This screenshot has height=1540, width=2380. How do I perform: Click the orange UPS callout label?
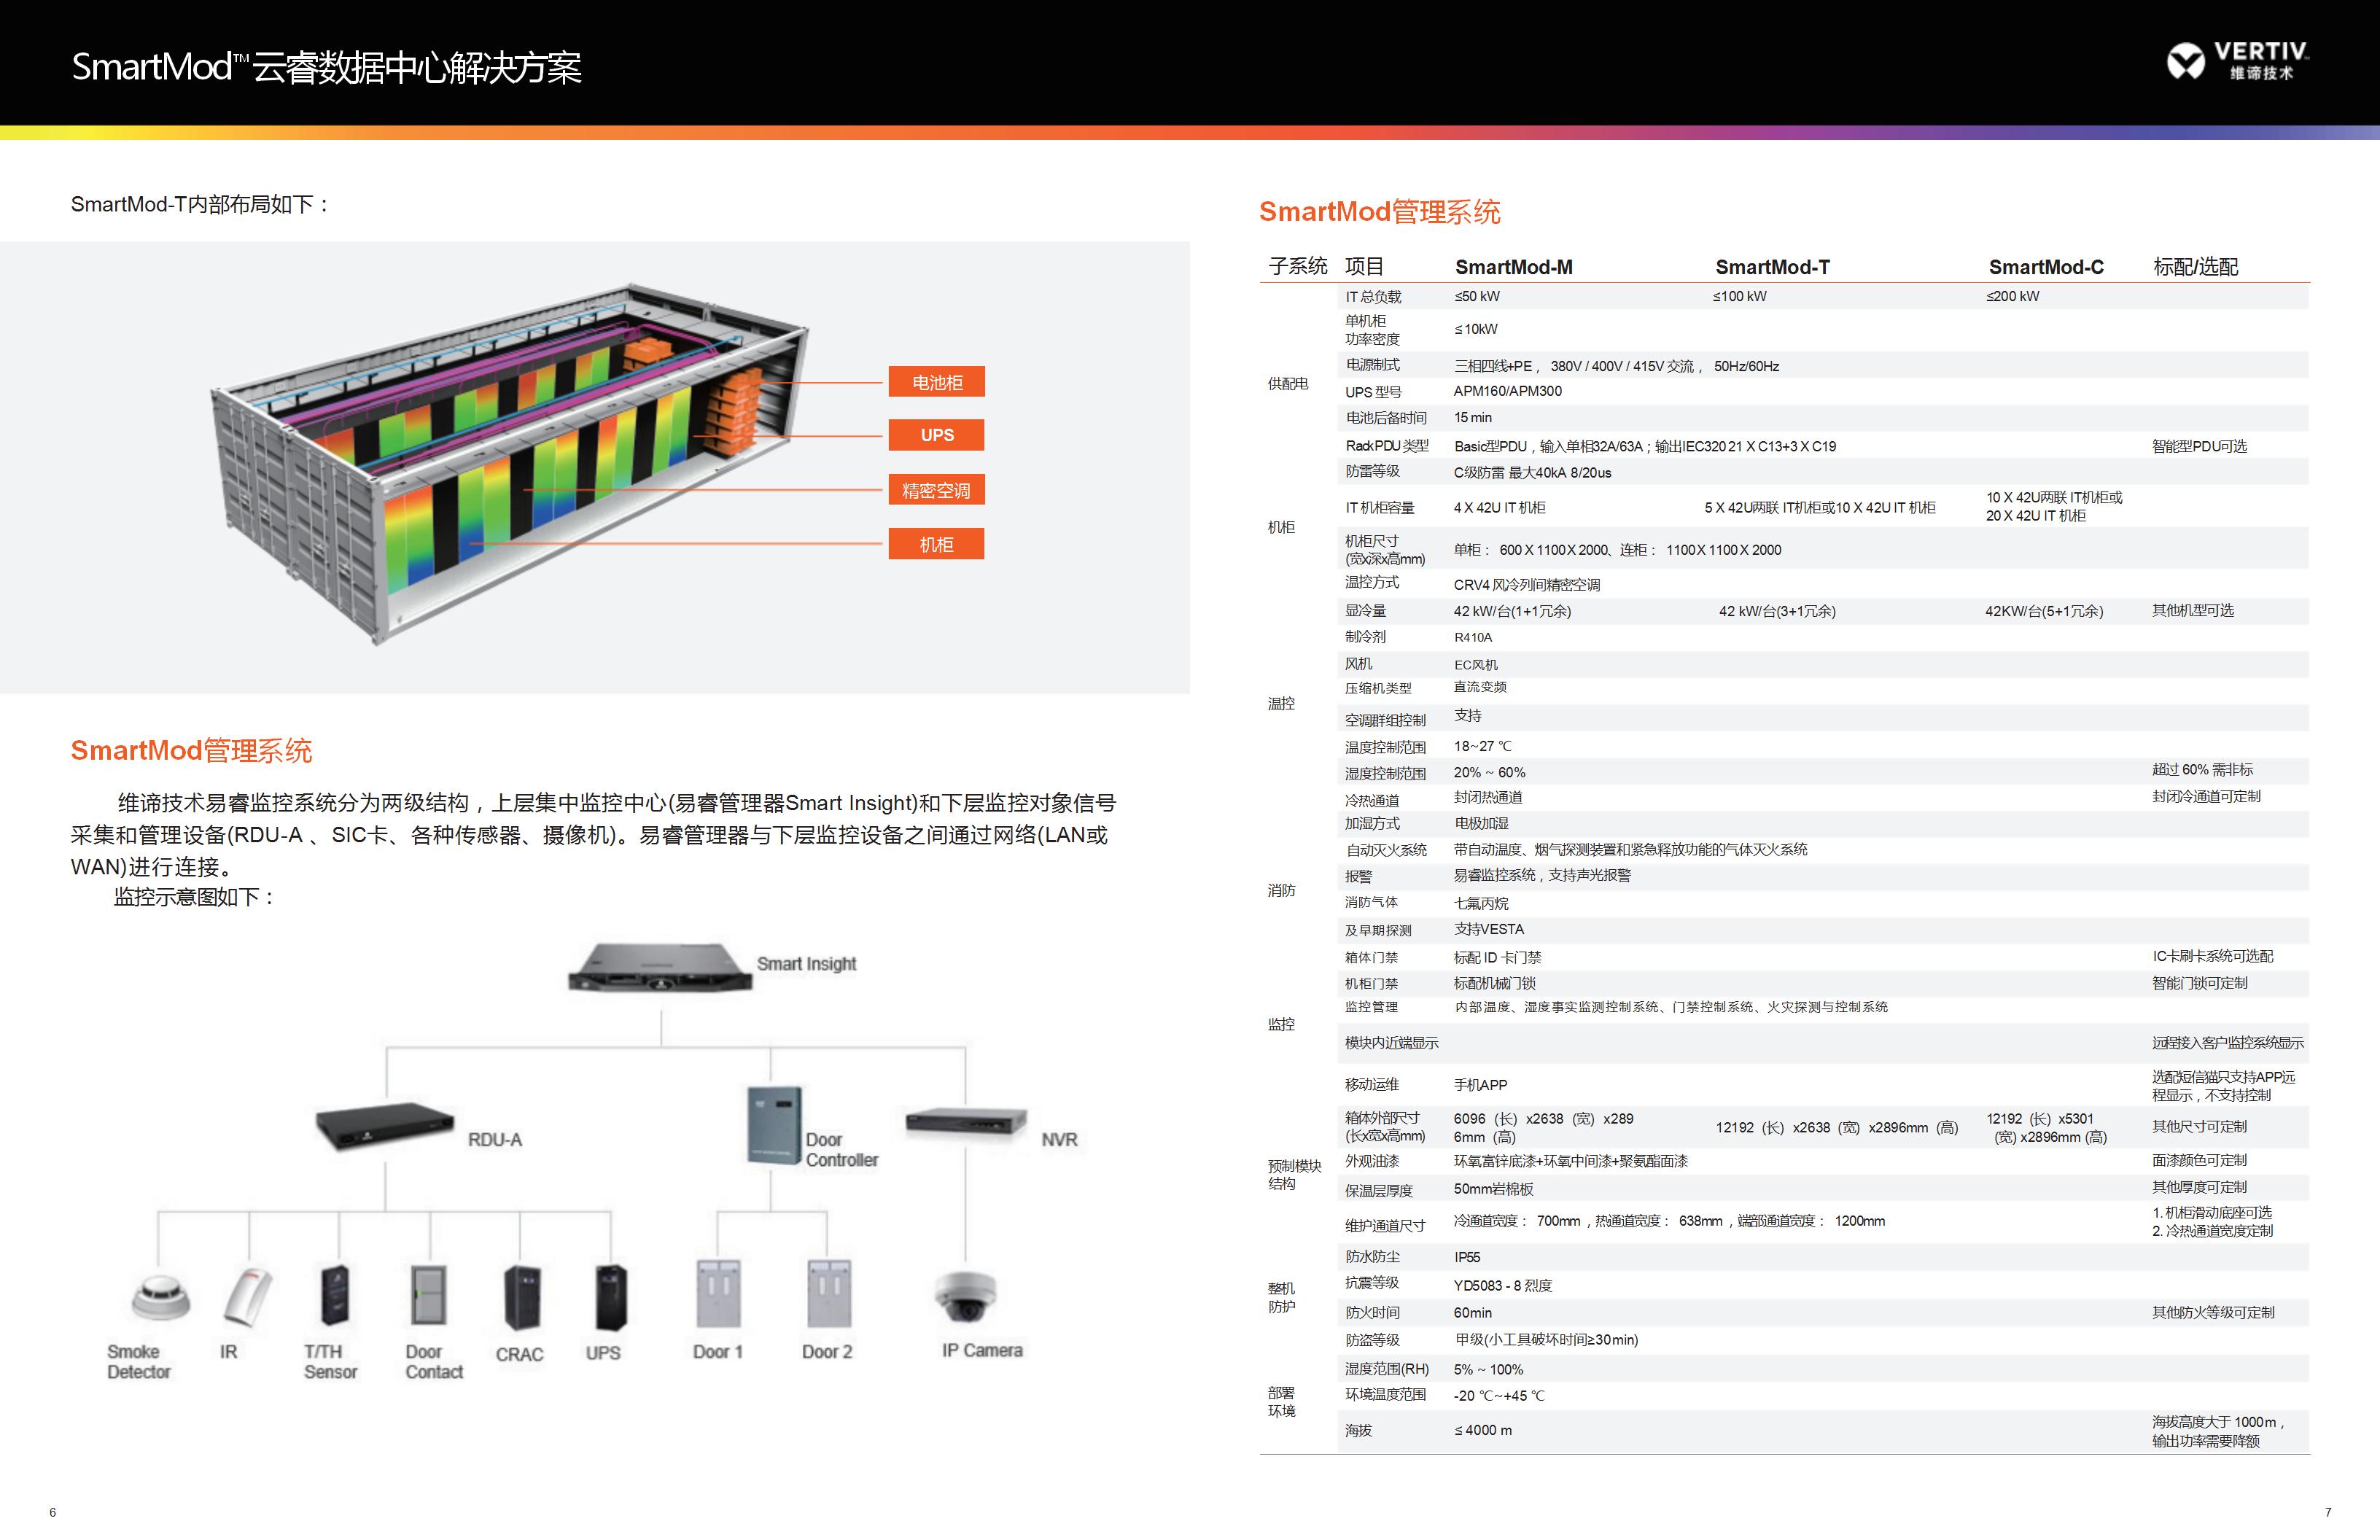click(936, 435)
